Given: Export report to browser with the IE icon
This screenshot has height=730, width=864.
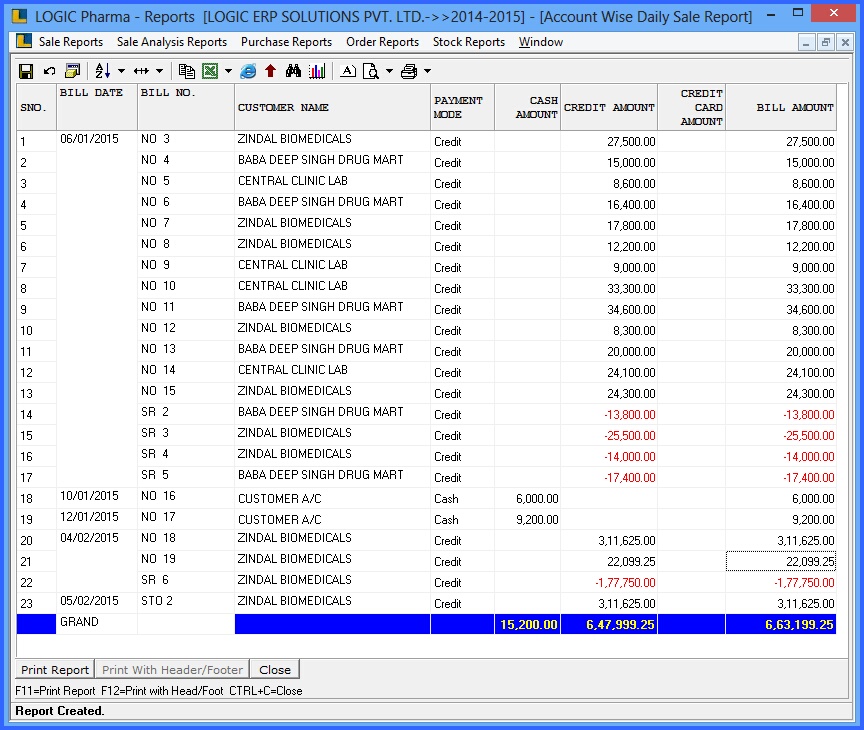Looking at the screenshot, I should 249,70.
